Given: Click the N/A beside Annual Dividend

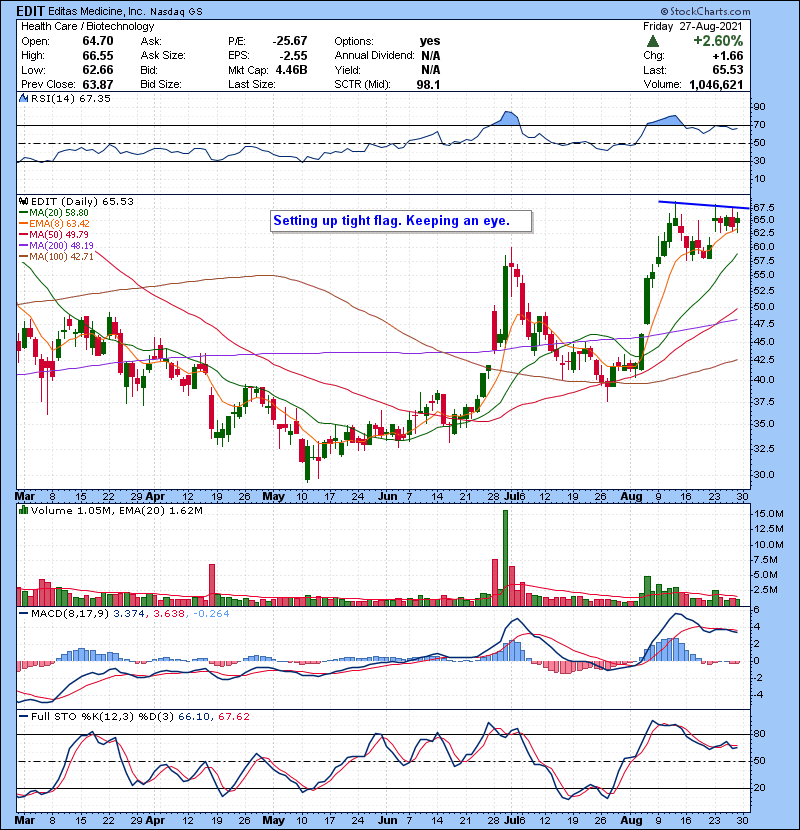Looking at the screenshot, I should coord(430,56).
